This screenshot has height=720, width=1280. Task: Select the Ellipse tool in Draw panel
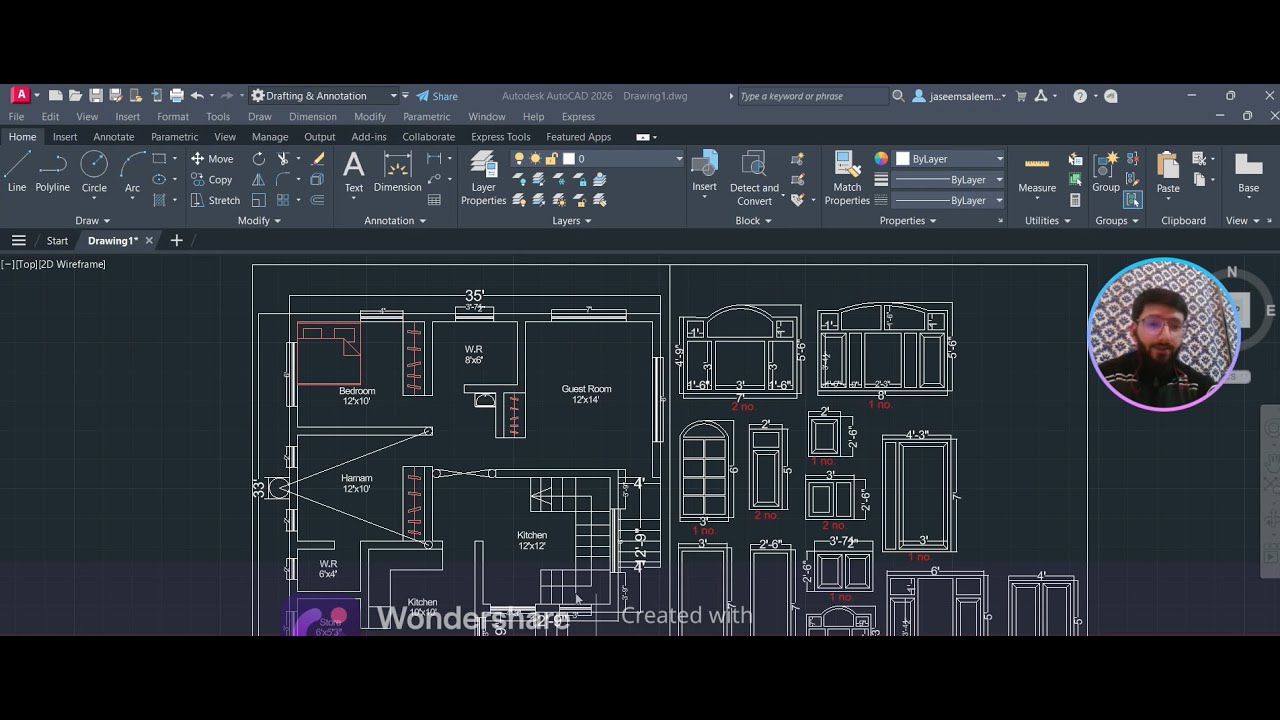click(159, 180)
